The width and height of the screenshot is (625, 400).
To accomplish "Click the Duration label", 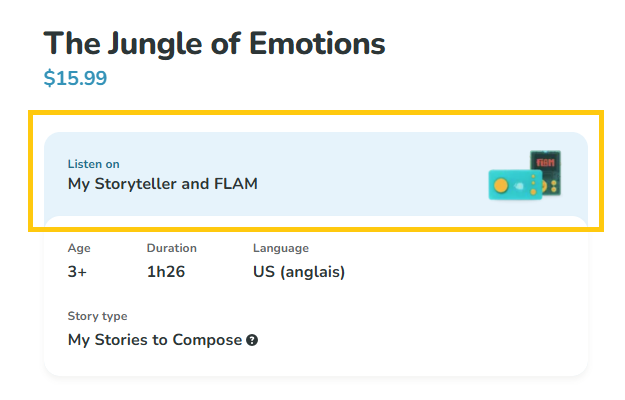I will pyautogui.click(x=171, y=248).
